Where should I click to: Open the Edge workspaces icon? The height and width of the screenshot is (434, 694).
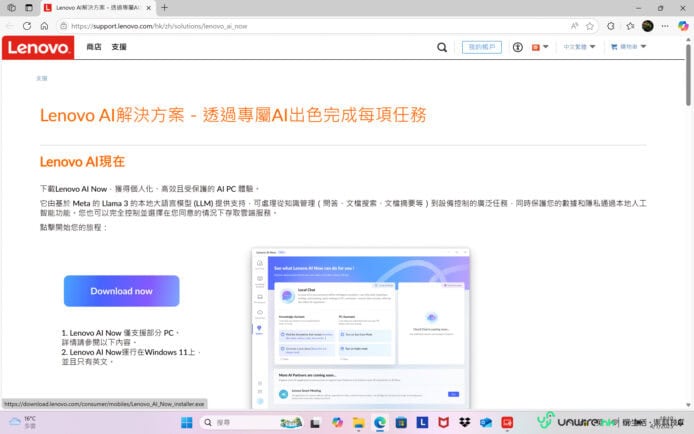pos(12,8)
